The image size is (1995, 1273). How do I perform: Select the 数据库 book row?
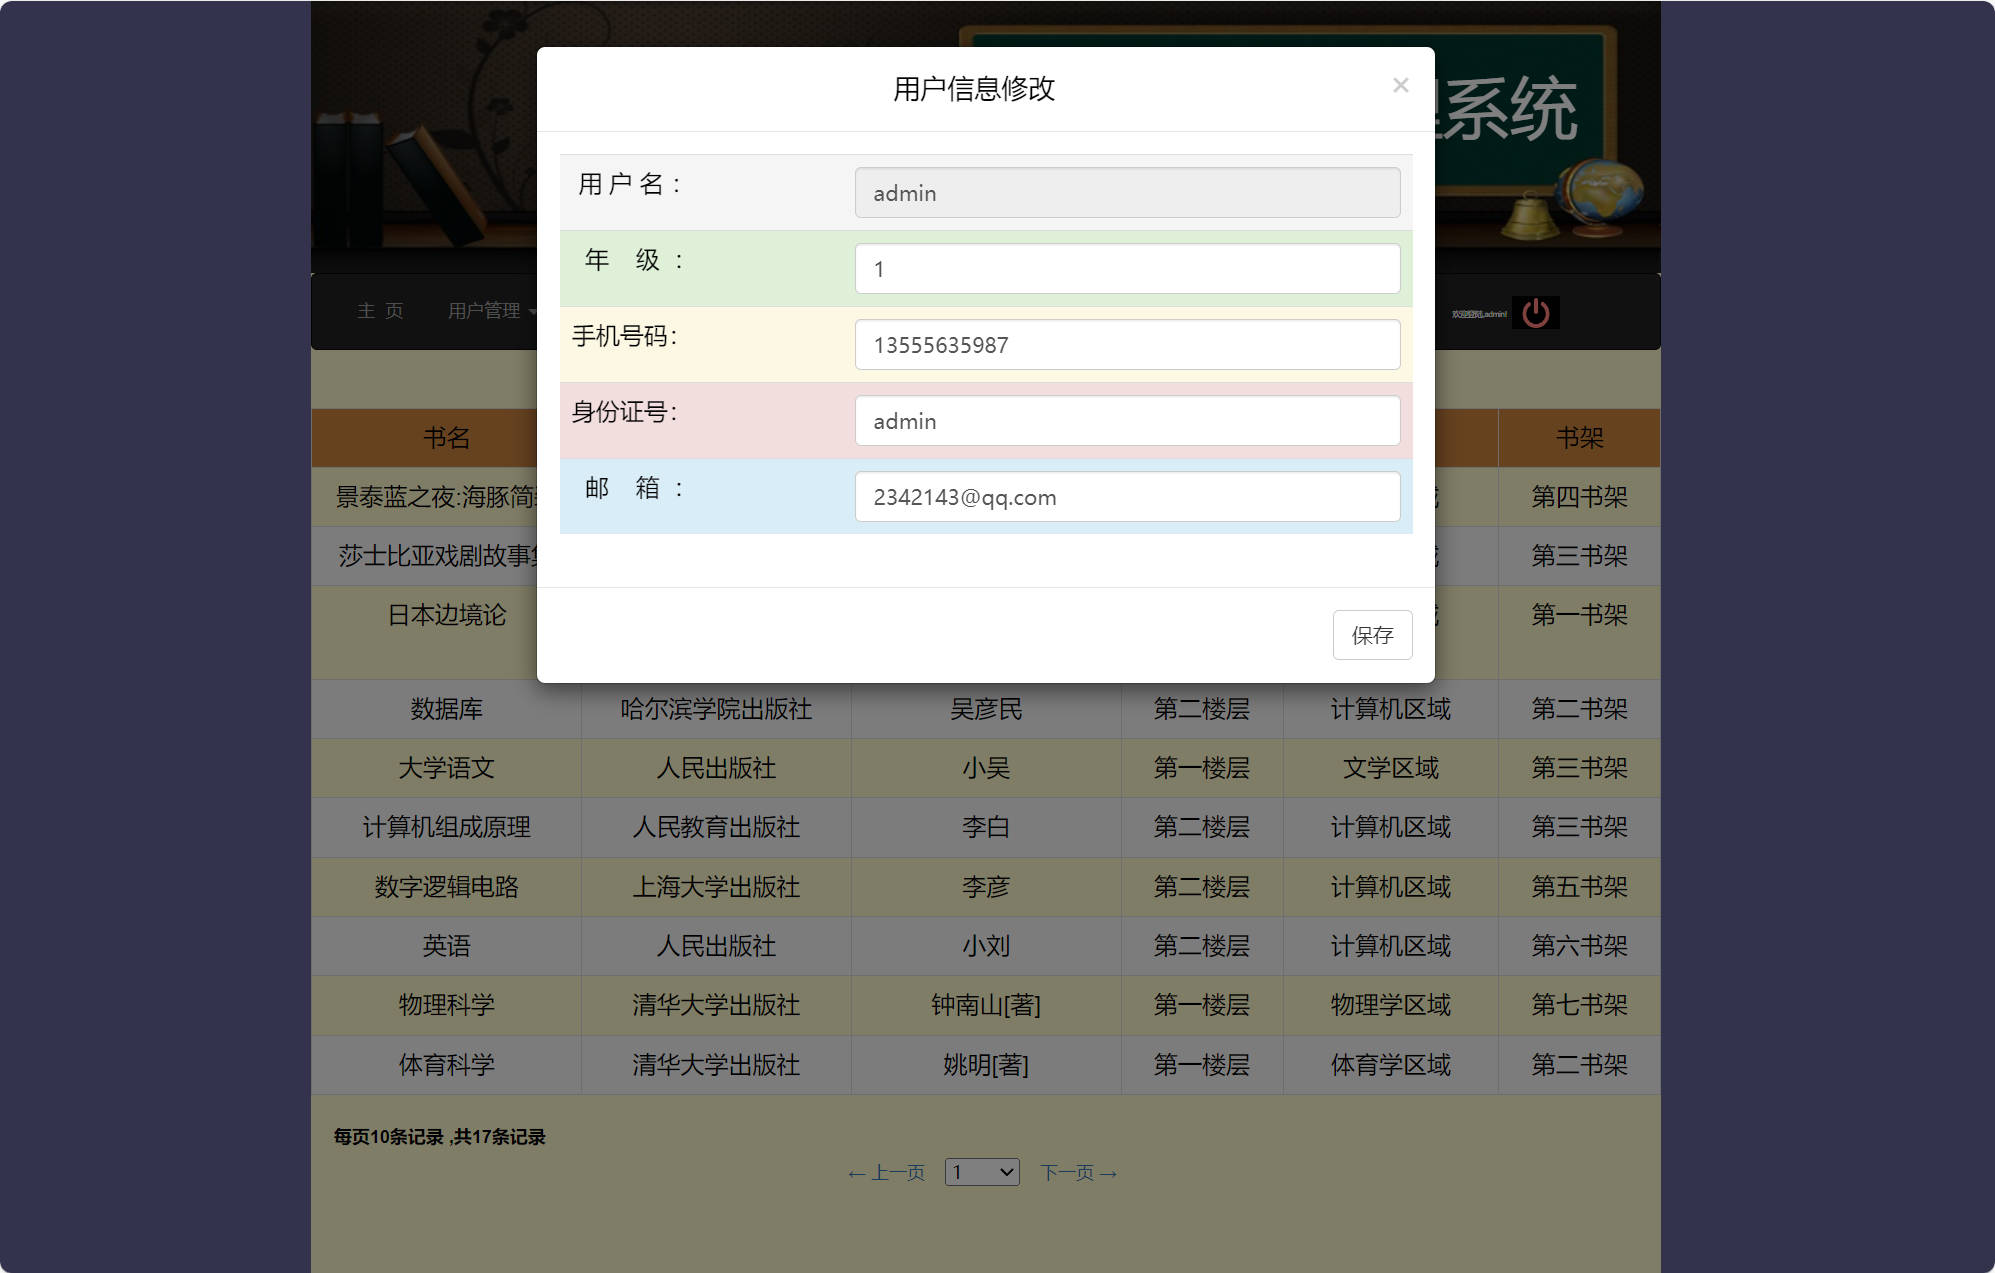(446, 709)
